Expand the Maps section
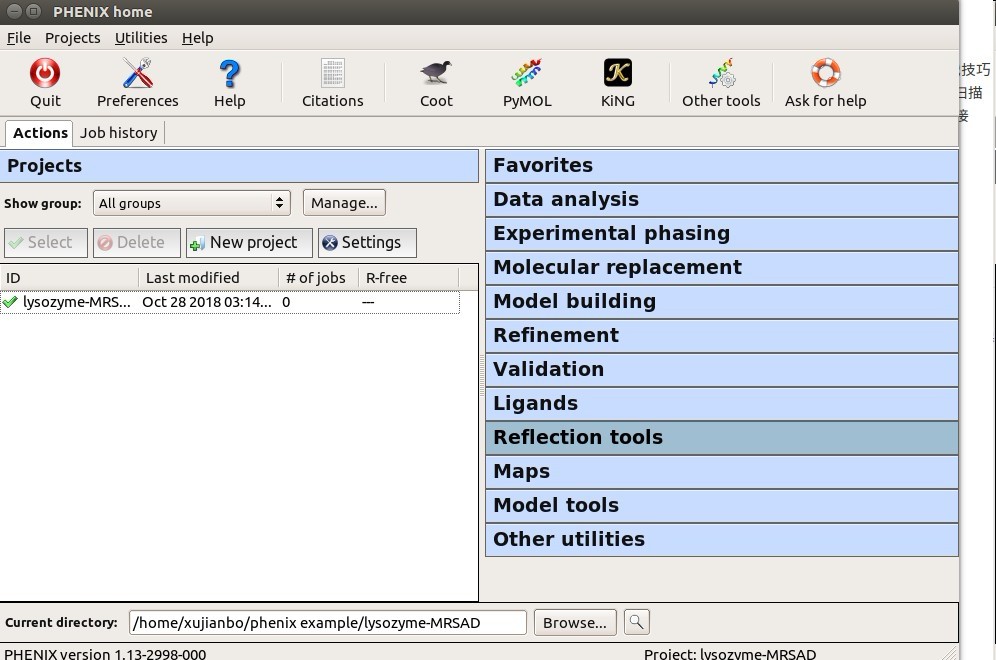The image size is (996, 660). 722,471
